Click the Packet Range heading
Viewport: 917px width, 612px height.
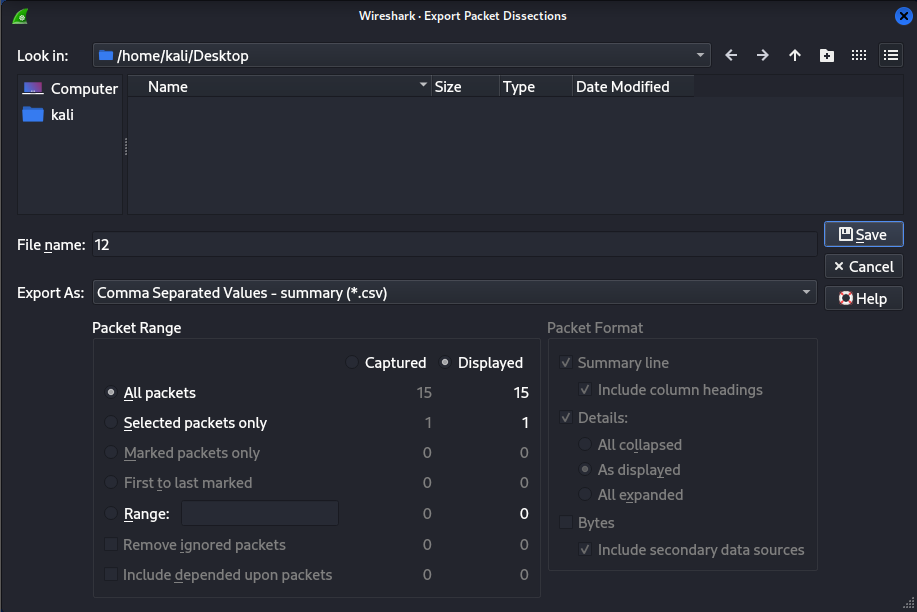click(137, 328)
